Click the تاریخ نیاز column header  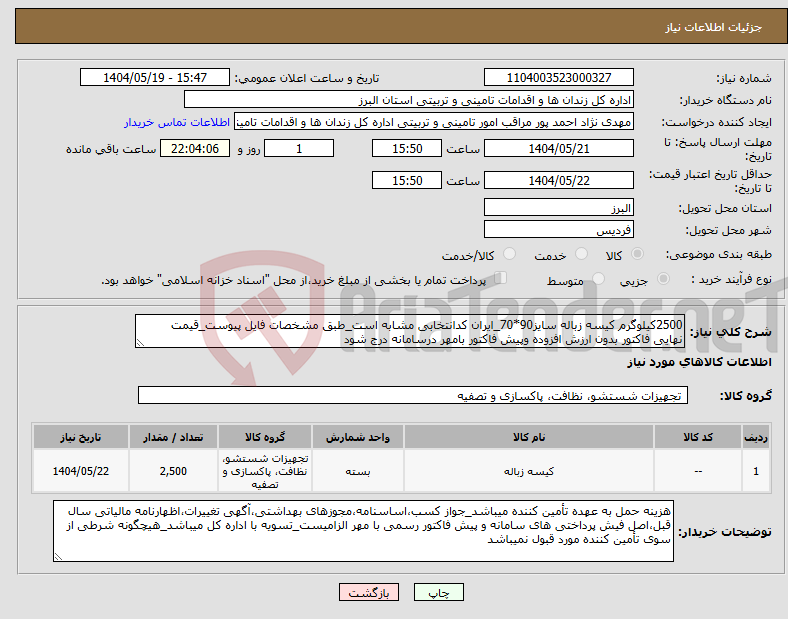(81, 437)
